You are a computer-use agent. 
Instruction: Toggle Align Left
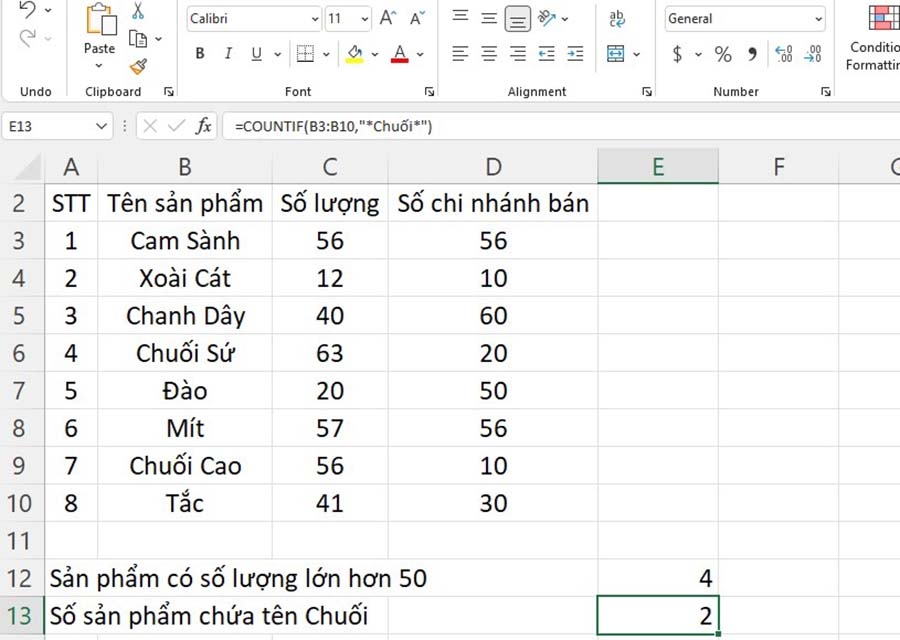tap(460, 54)
